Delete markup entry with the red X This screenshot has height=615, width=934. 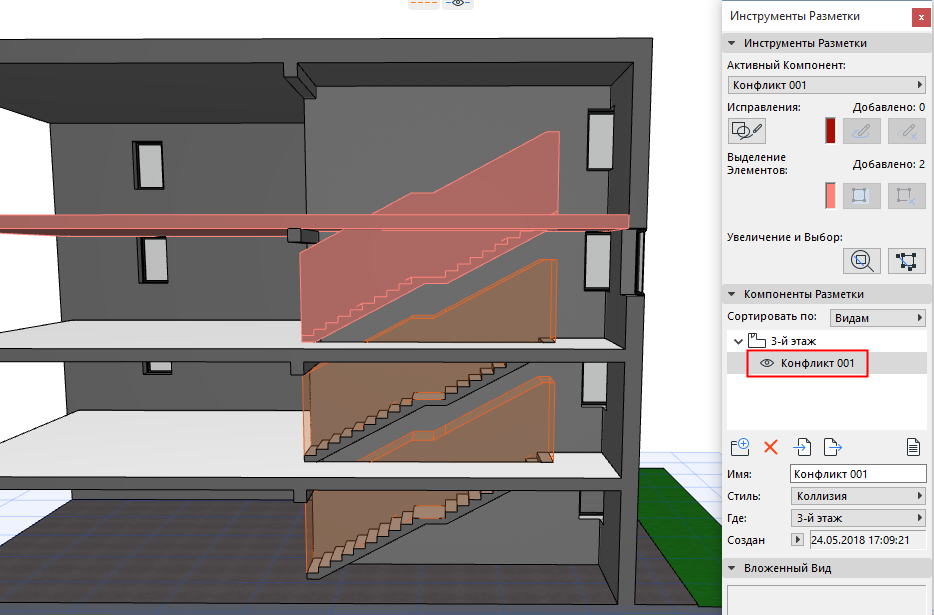[771, 447]
